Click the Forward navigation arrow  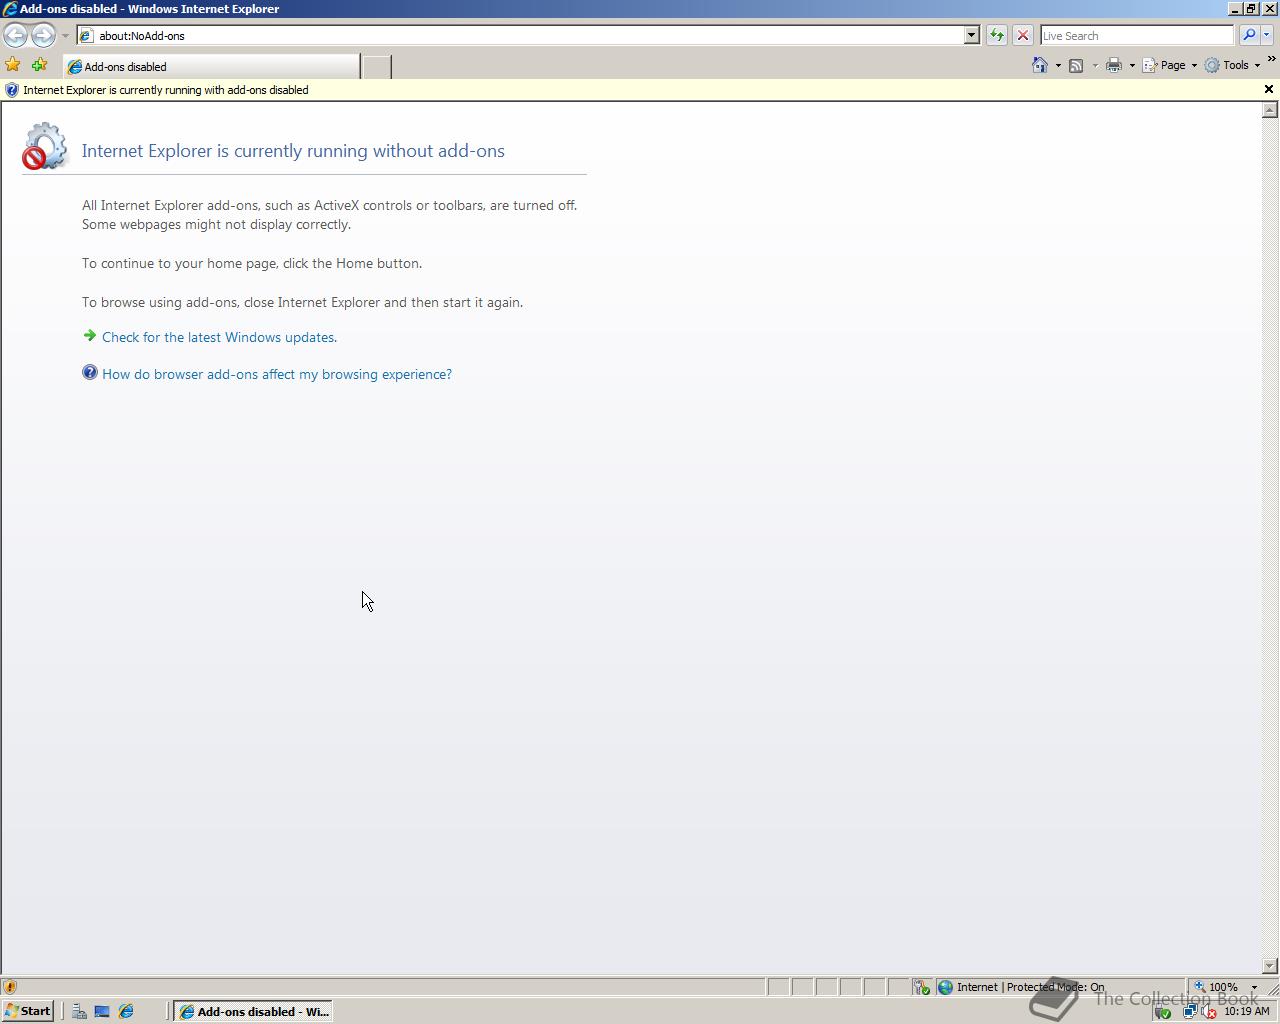42,36
